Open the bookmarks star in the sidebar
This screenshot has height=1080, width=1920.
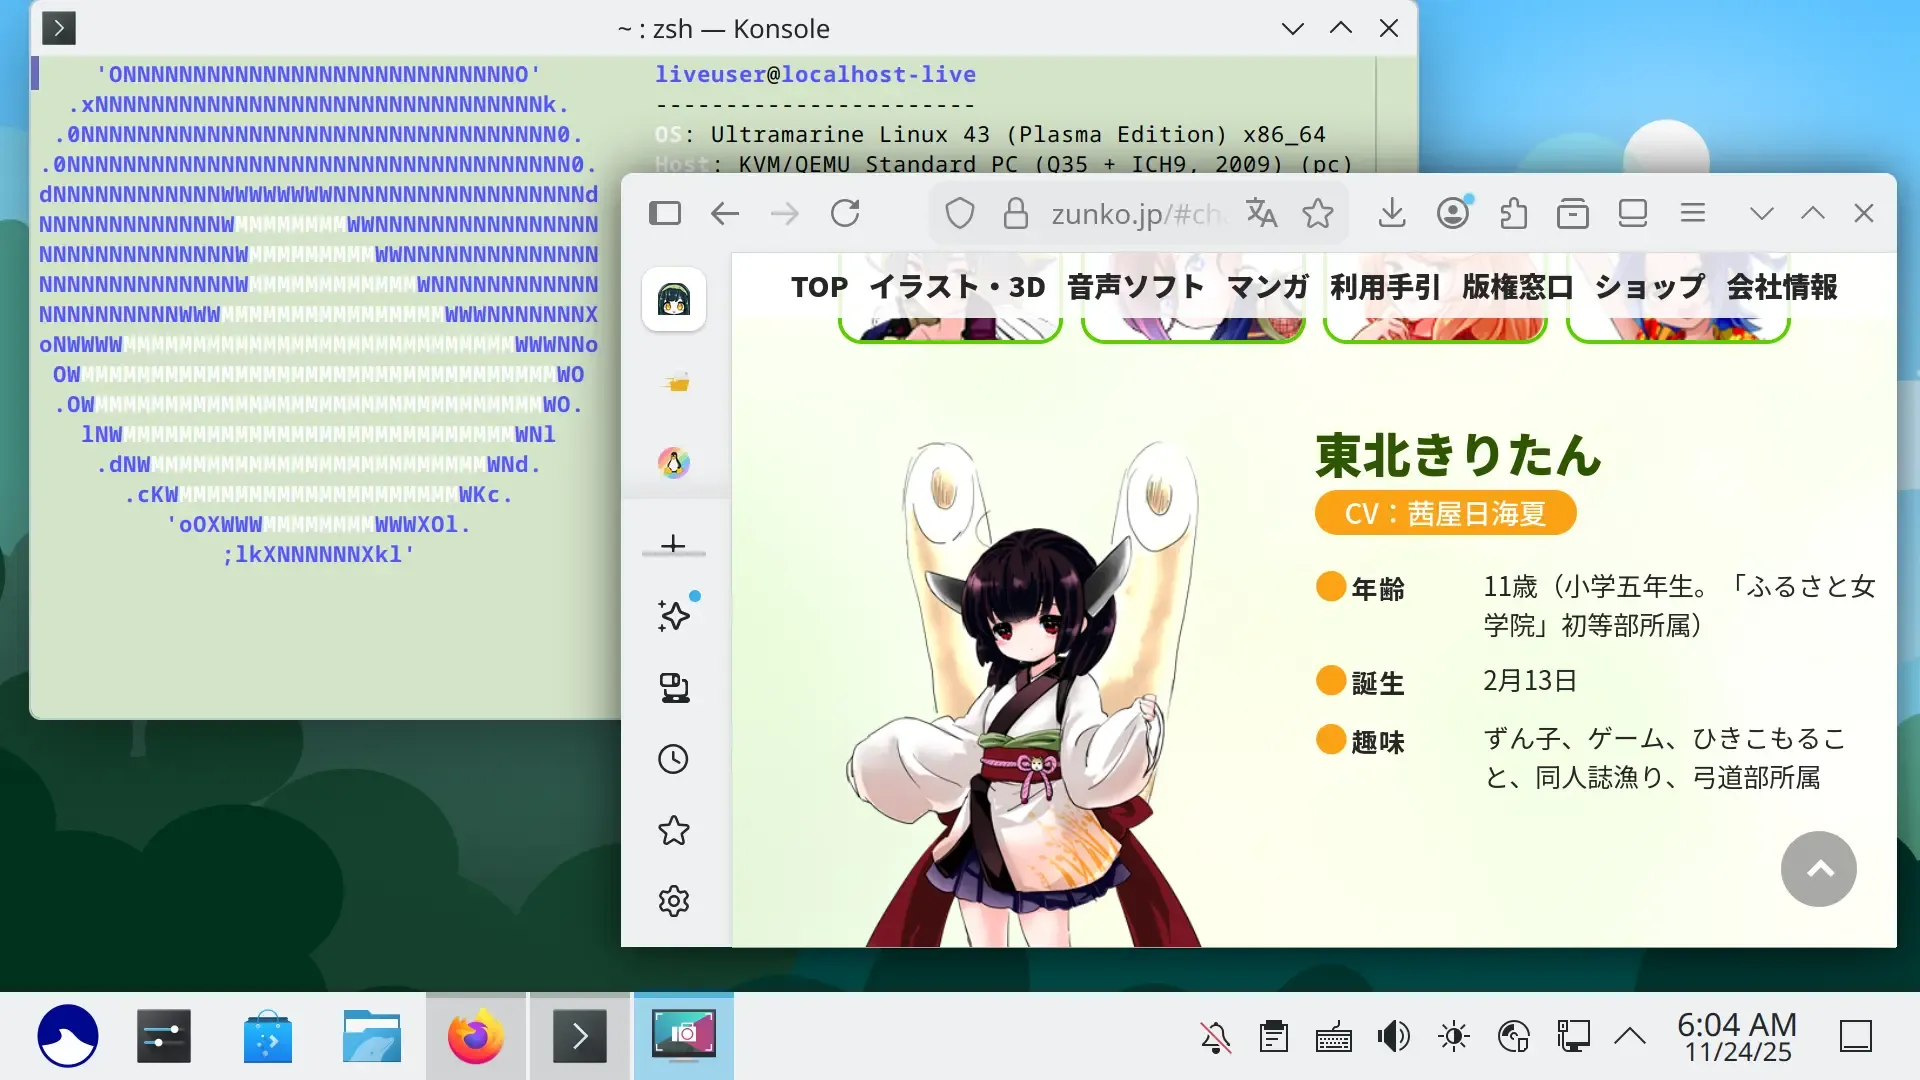pyautogui.click(x=675, y=831)
